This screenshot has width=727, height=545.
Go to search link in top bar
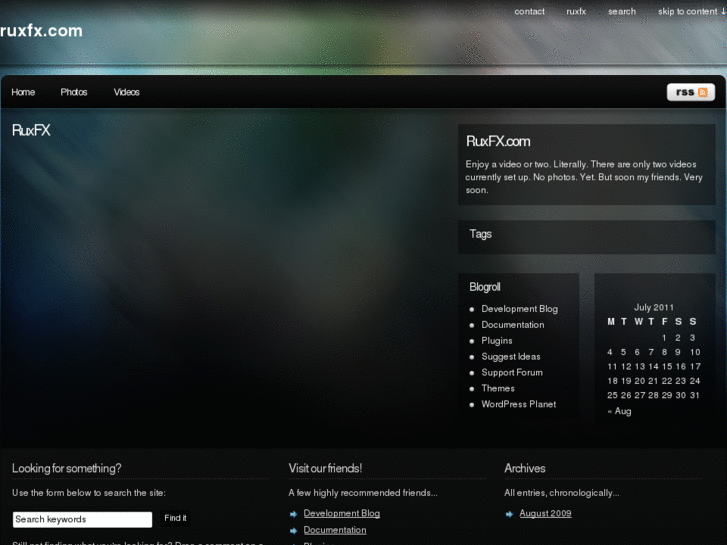622,12
